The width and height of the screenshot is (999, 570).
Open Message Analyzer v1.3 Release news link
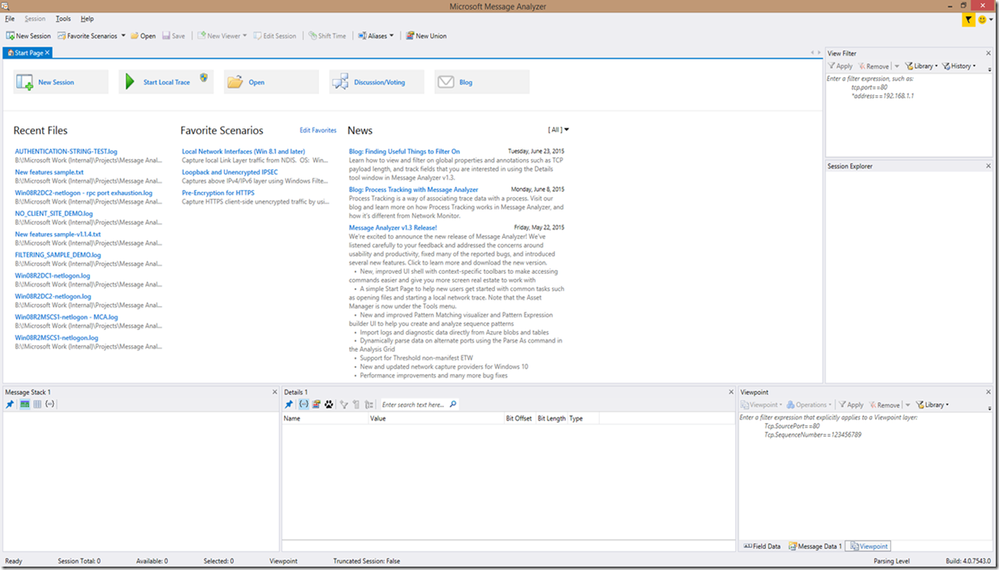(x=393, y=227)
